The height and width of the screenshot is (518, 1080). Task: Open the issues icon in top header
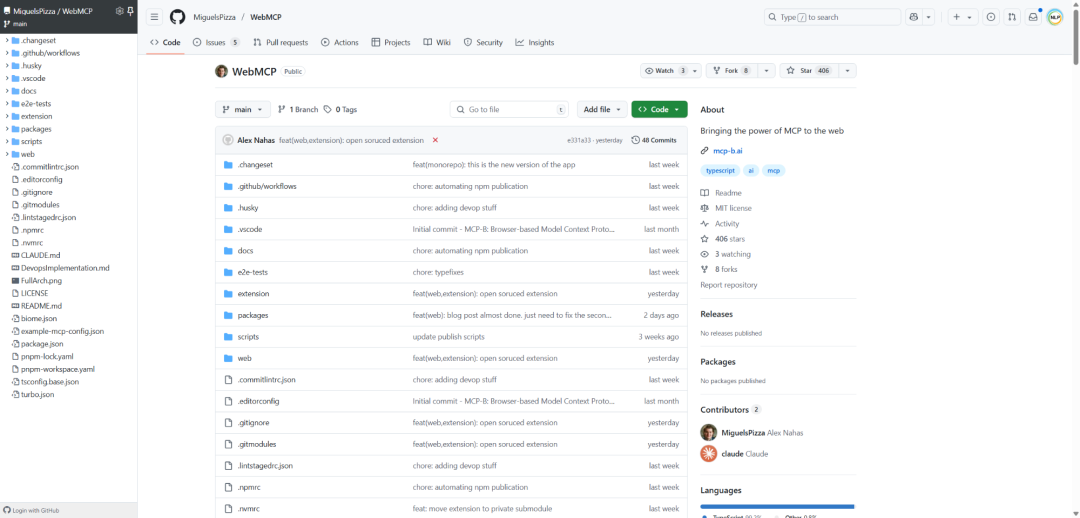coord(990,17)
